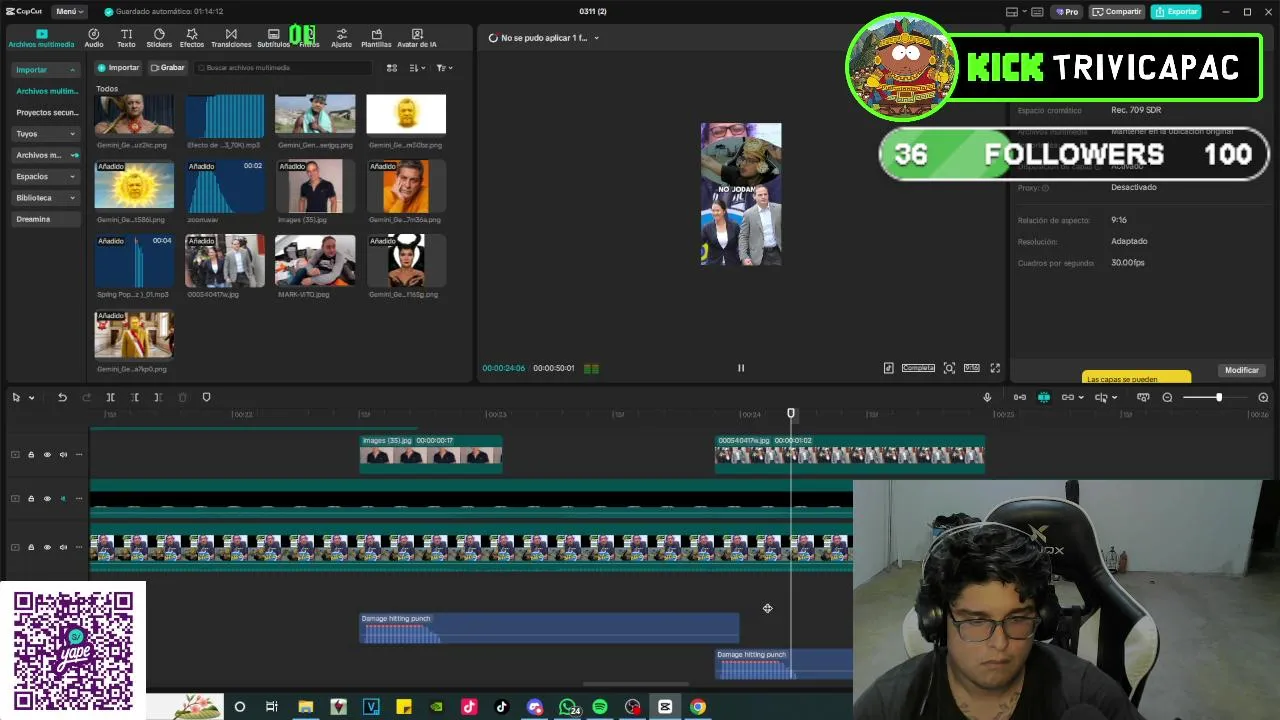
Task: Expand the Biblioteca sidebar section
Action: click(x=45, y=198)
